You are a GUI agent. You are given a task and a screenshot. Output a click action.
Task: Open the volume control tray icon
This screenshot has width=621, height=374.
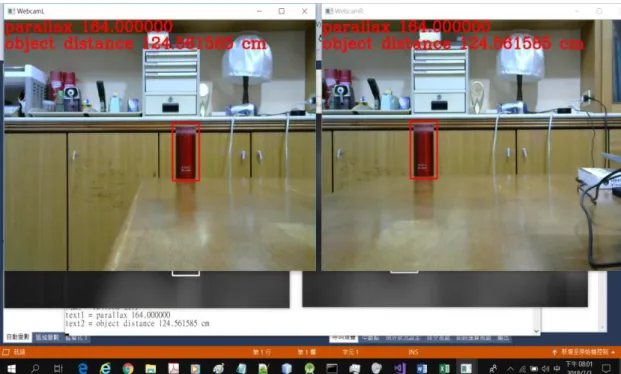545,368
